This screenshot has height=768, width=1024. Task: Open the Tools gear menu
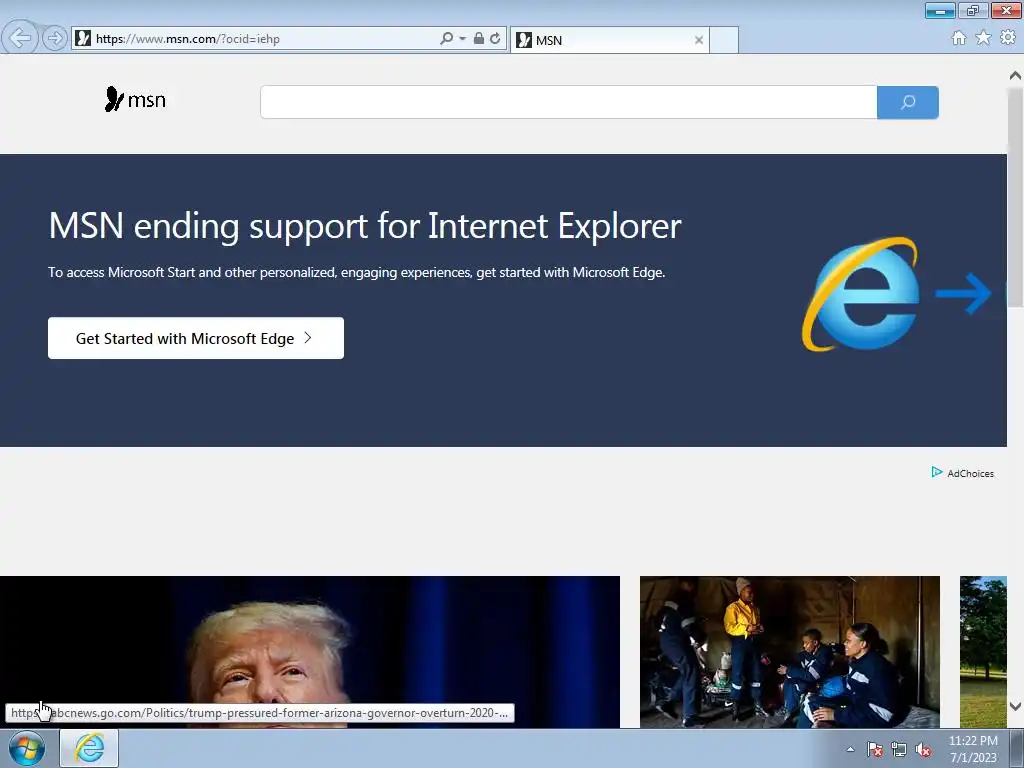(x=1008, y=38)
